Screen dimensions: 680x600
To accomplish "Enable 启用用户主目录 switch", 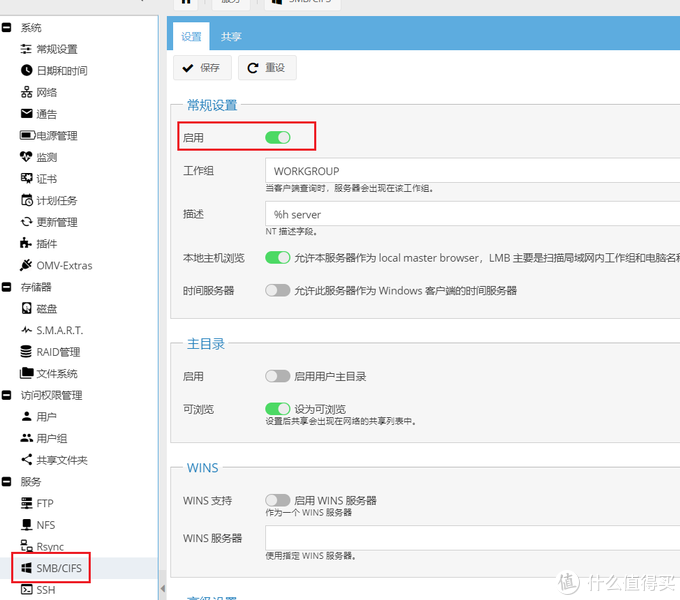I will (278, 376).
